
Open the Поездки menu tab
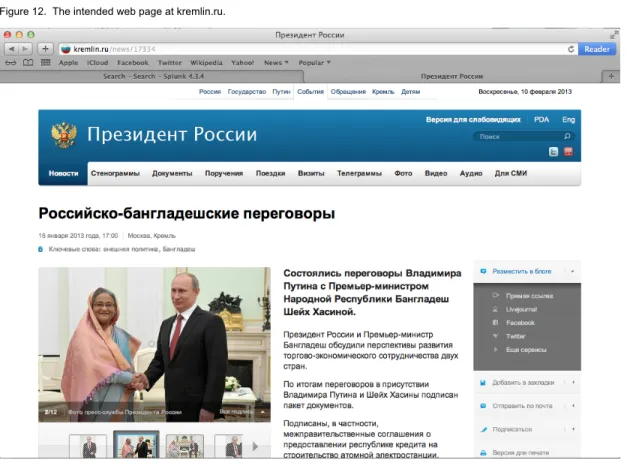[270, 173]
